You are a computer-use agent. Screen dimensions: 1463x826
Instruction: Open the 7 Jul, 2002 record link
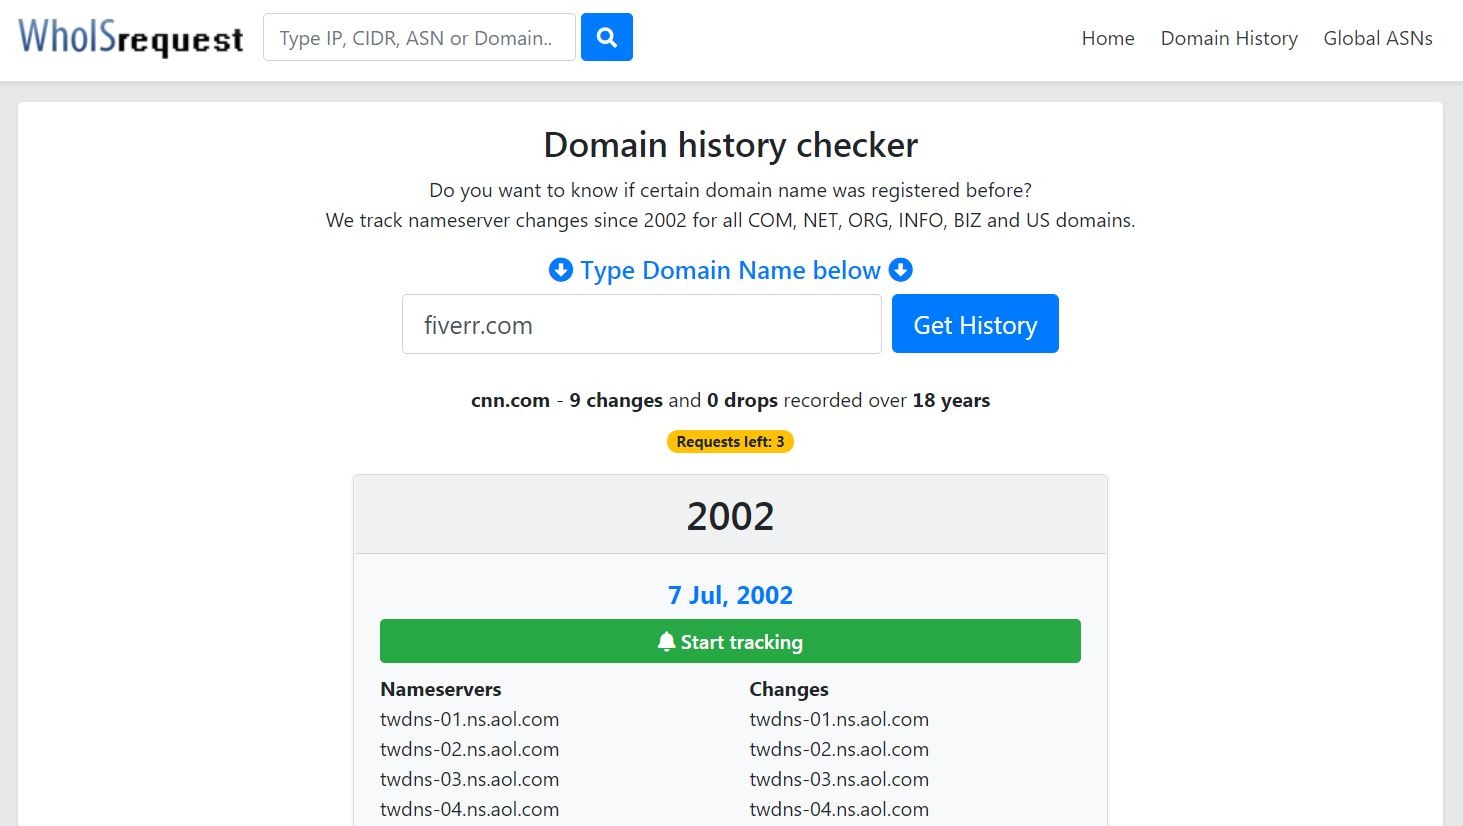click(x=730, y=594)
